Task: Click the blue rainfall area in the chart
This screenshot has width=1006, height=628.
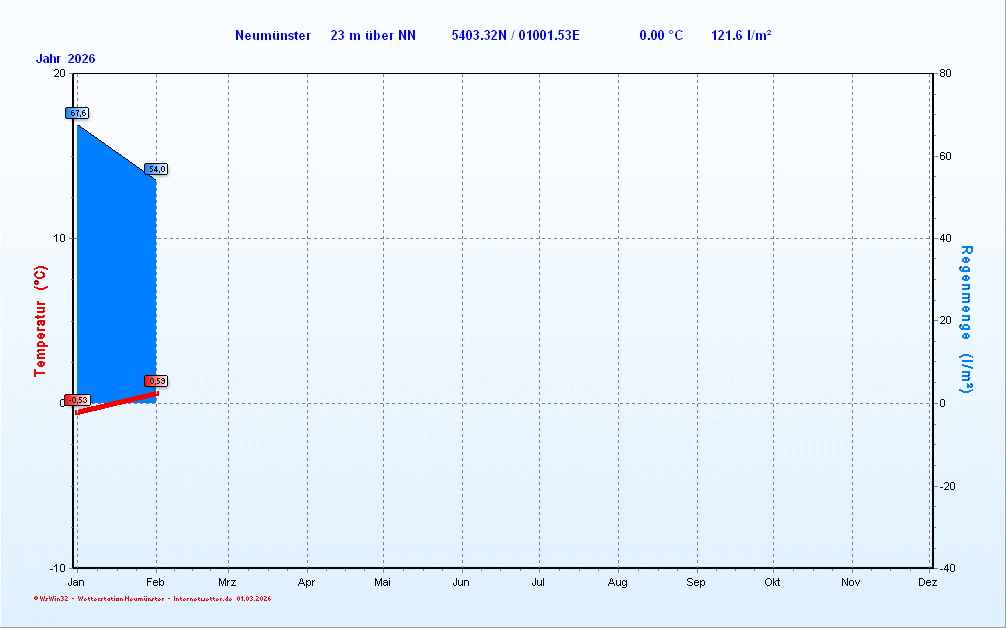Action: tap(115, 270)
